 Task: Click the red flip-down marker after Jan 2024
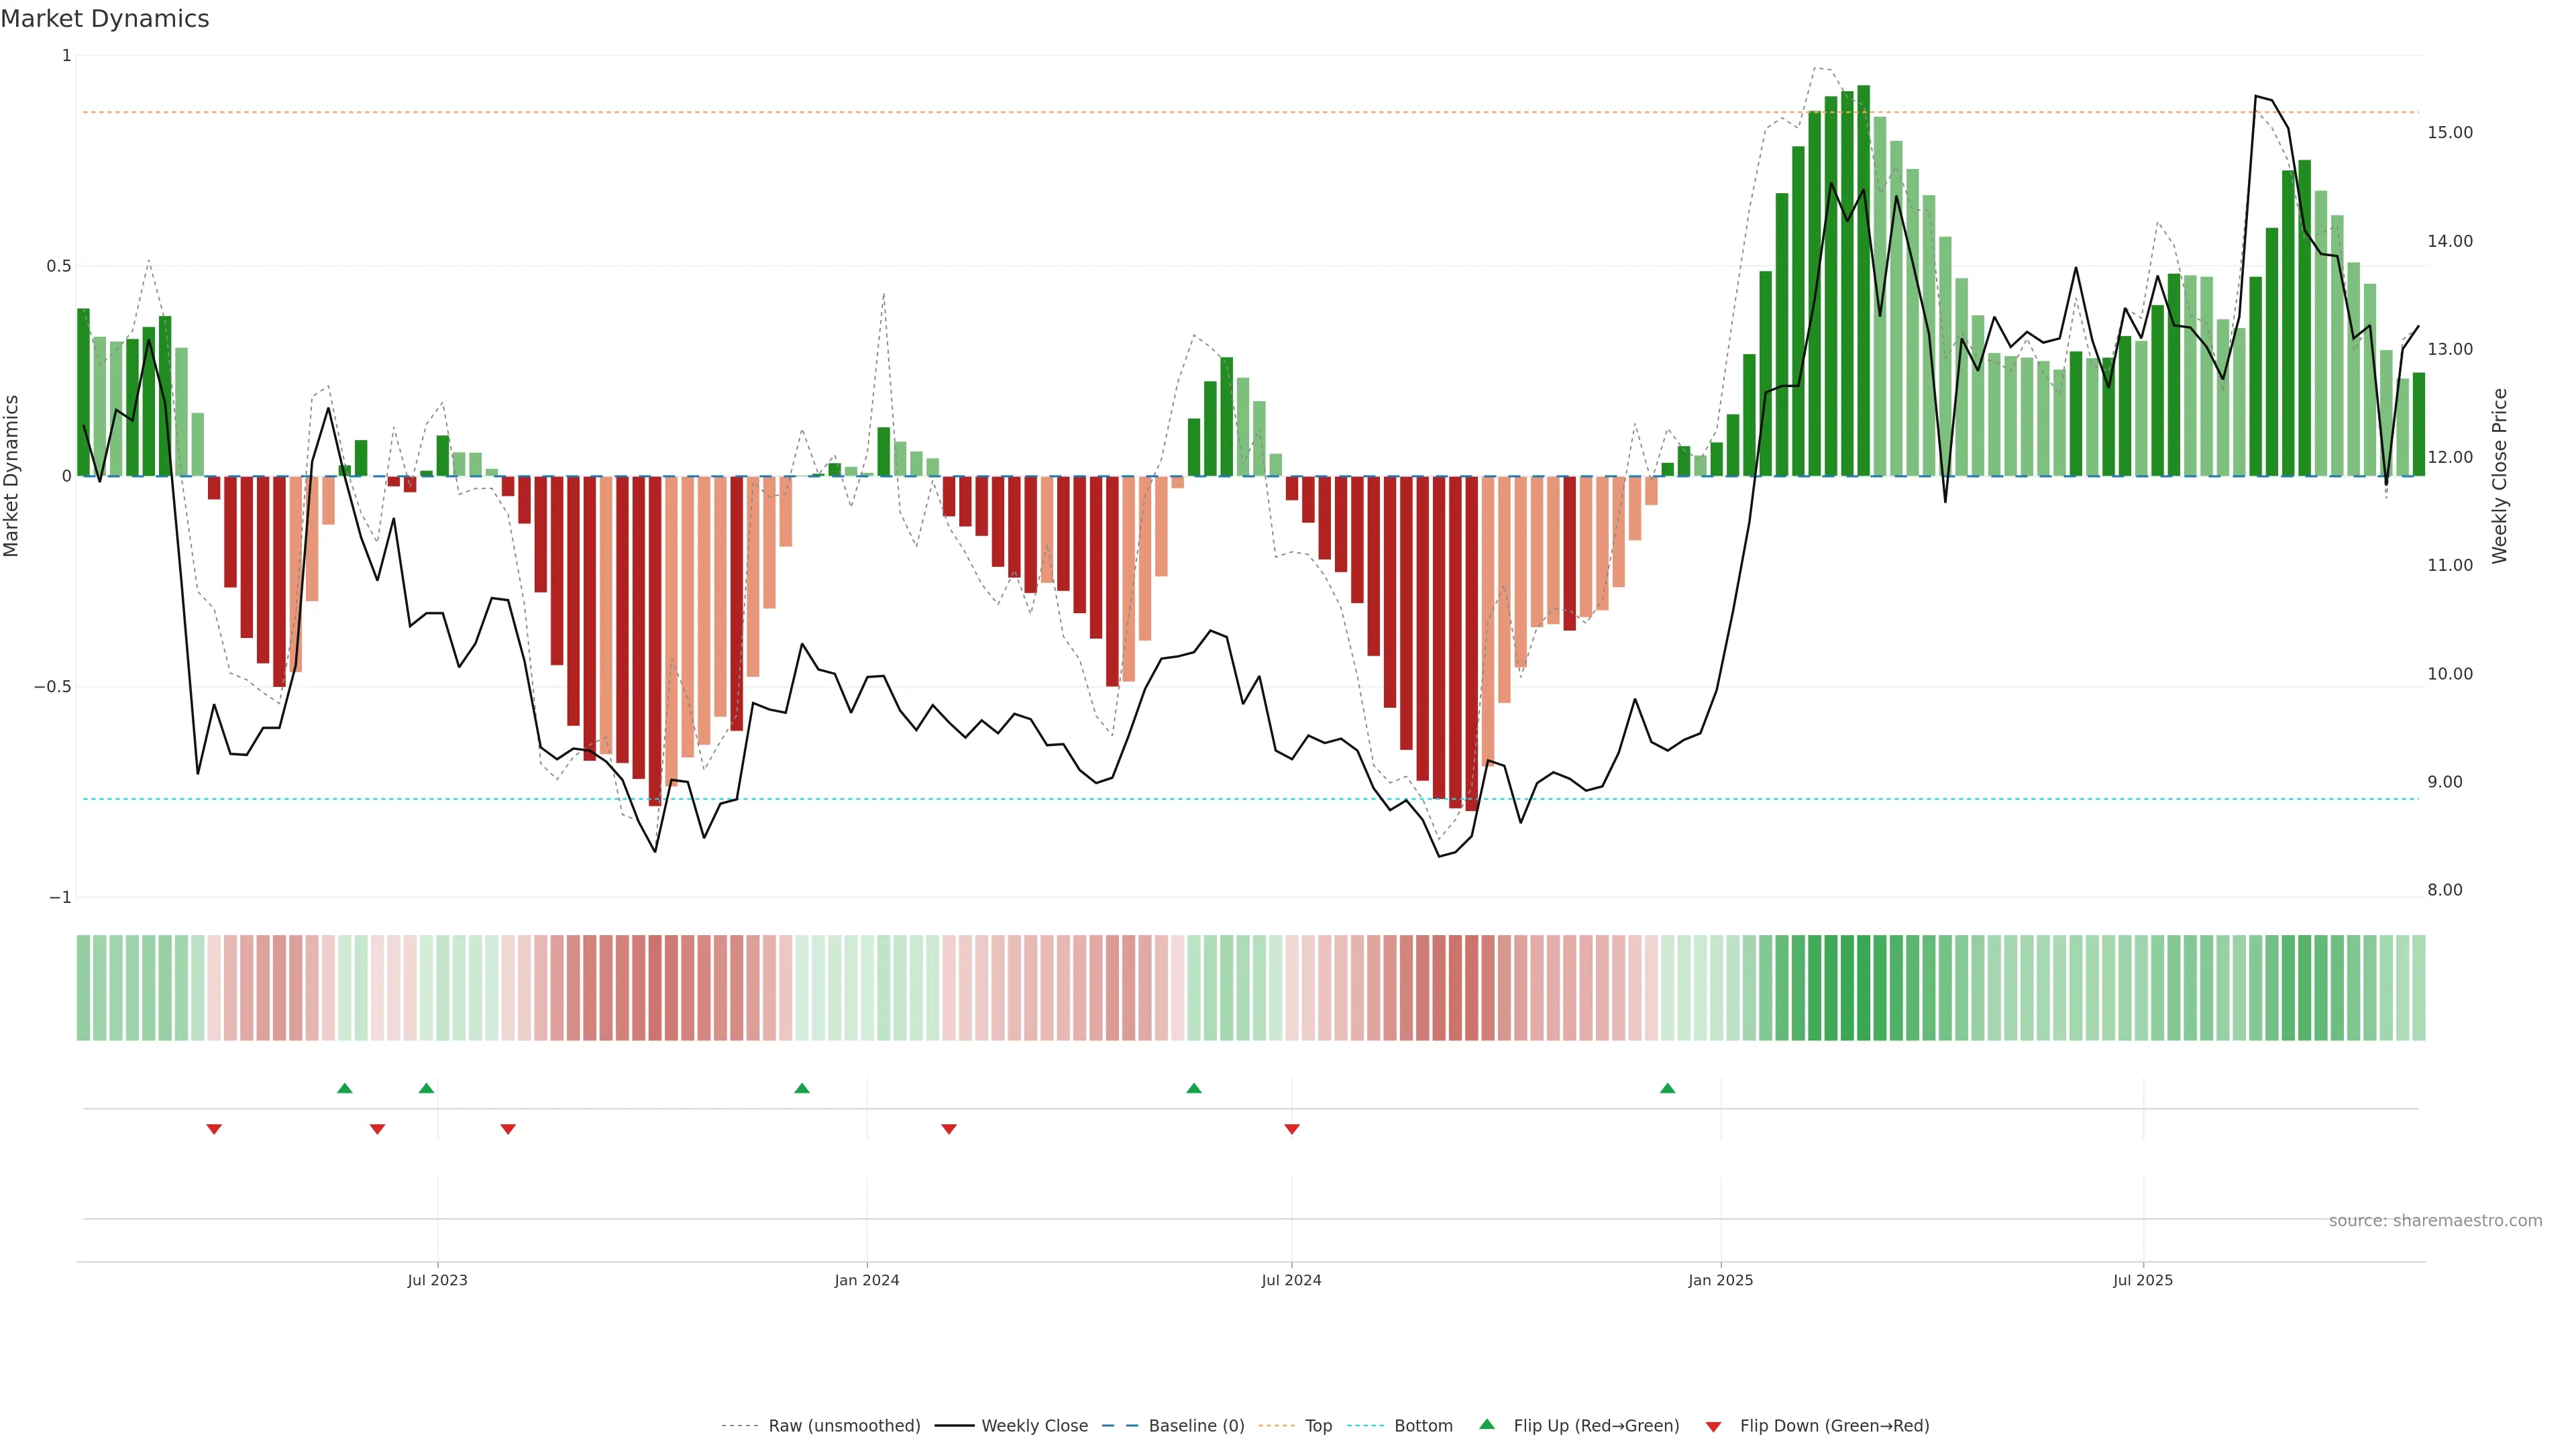click(x=949, y=1129)
